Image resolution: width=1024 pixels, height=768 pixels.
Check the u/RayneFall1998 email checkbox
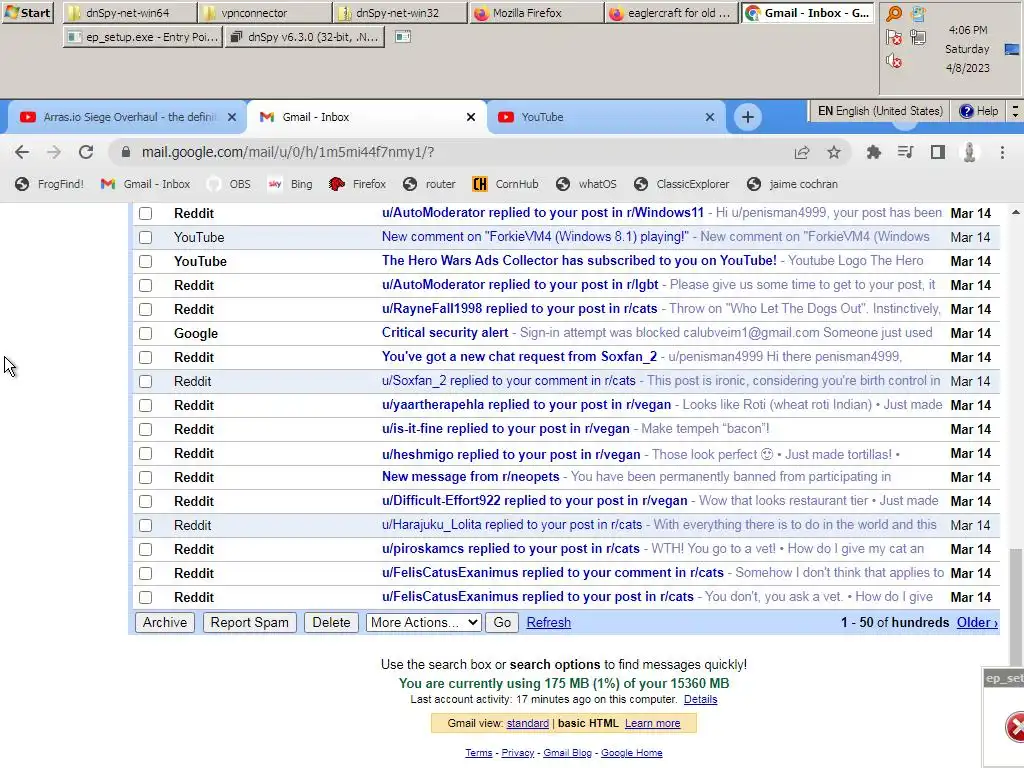click(146, 310)
